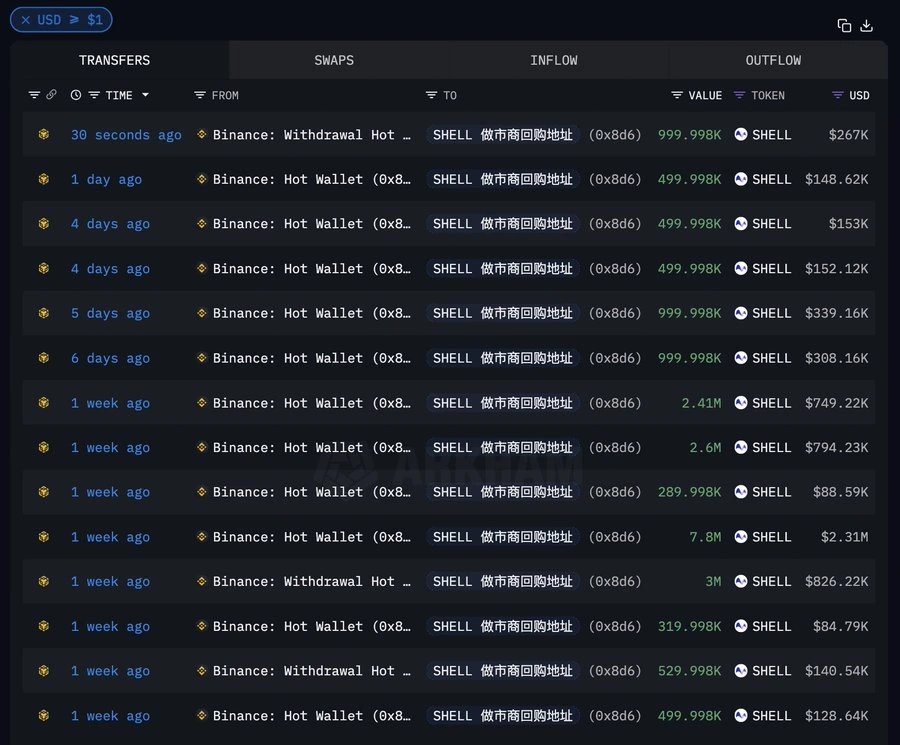Open the "4 days ago" link in the $153K row
Viewport: 900px width, 745px height.
(110, 224)
